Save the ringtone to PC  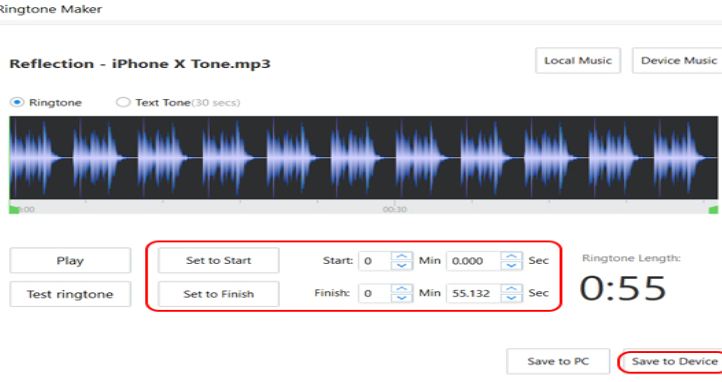558,361
